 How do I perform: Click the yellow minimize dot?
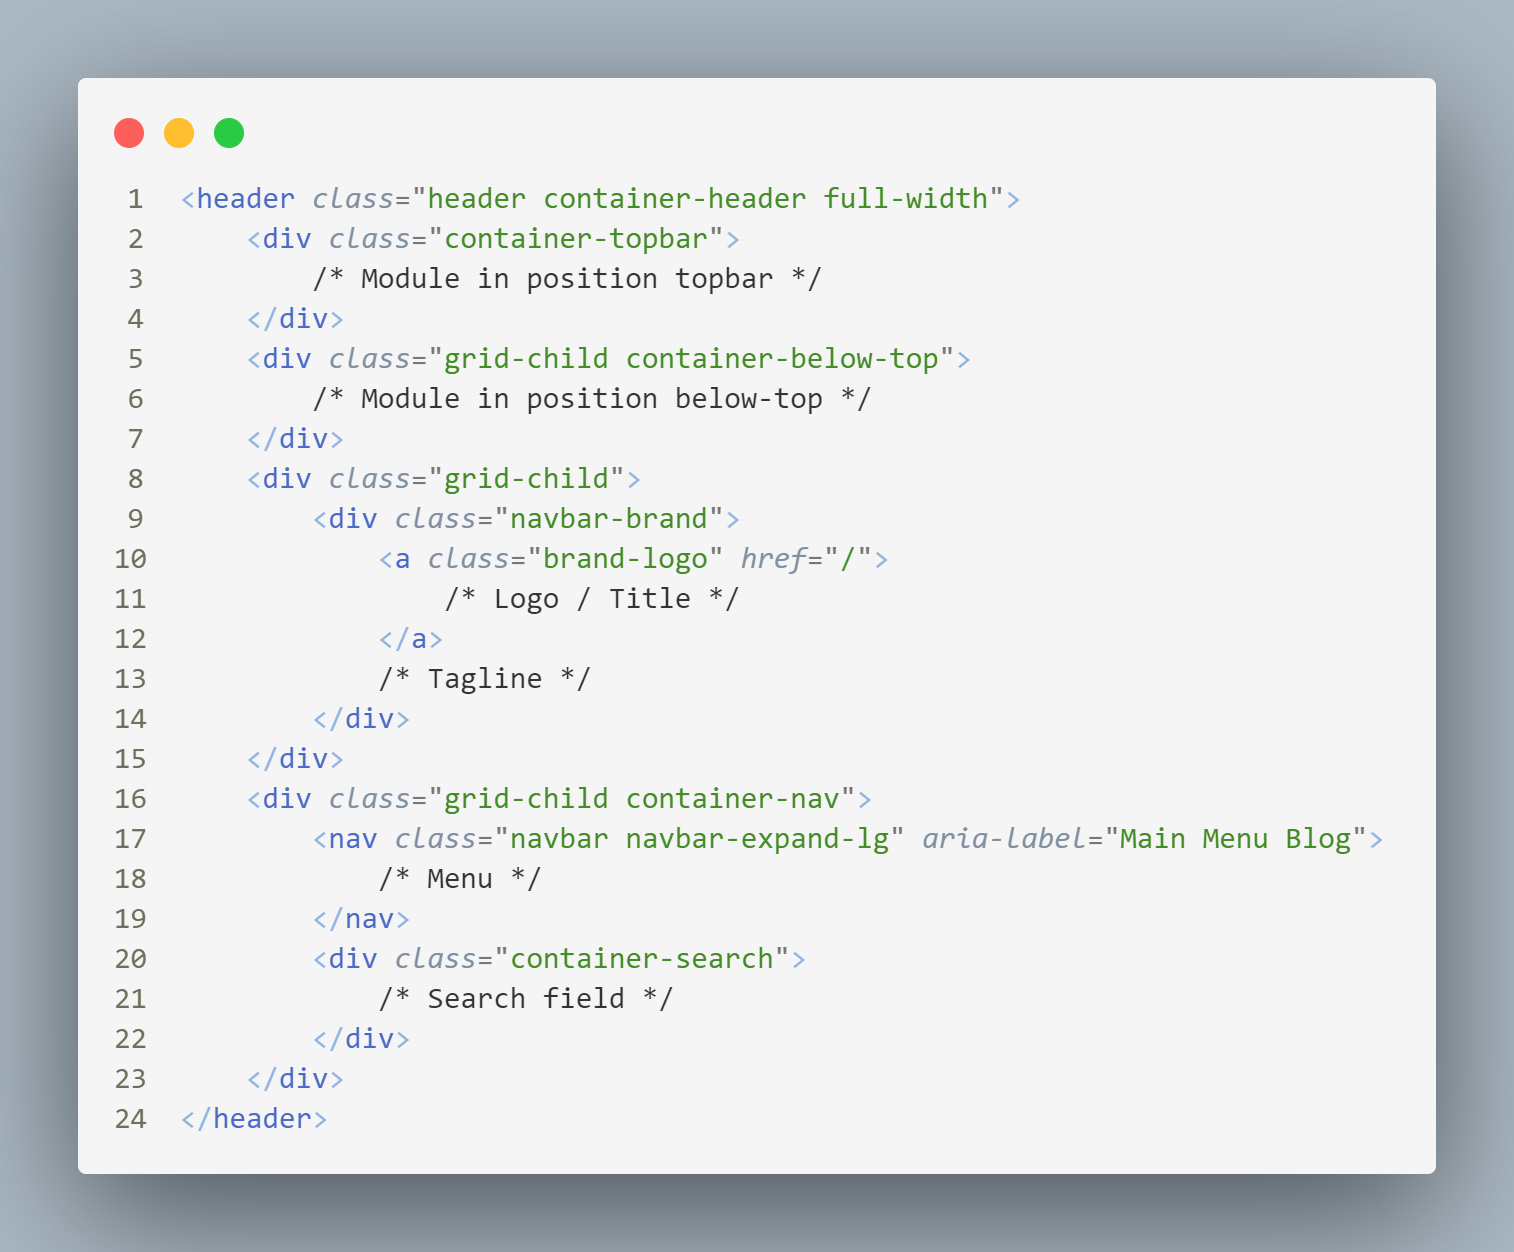click(179, 133)
